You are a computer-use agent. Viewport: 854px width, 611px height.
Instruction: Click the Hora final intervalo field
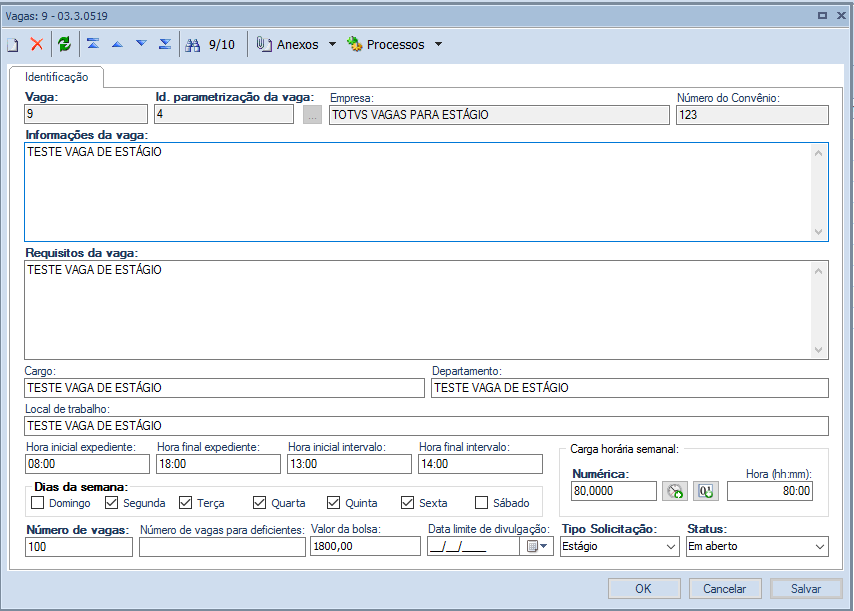(480, 464)
